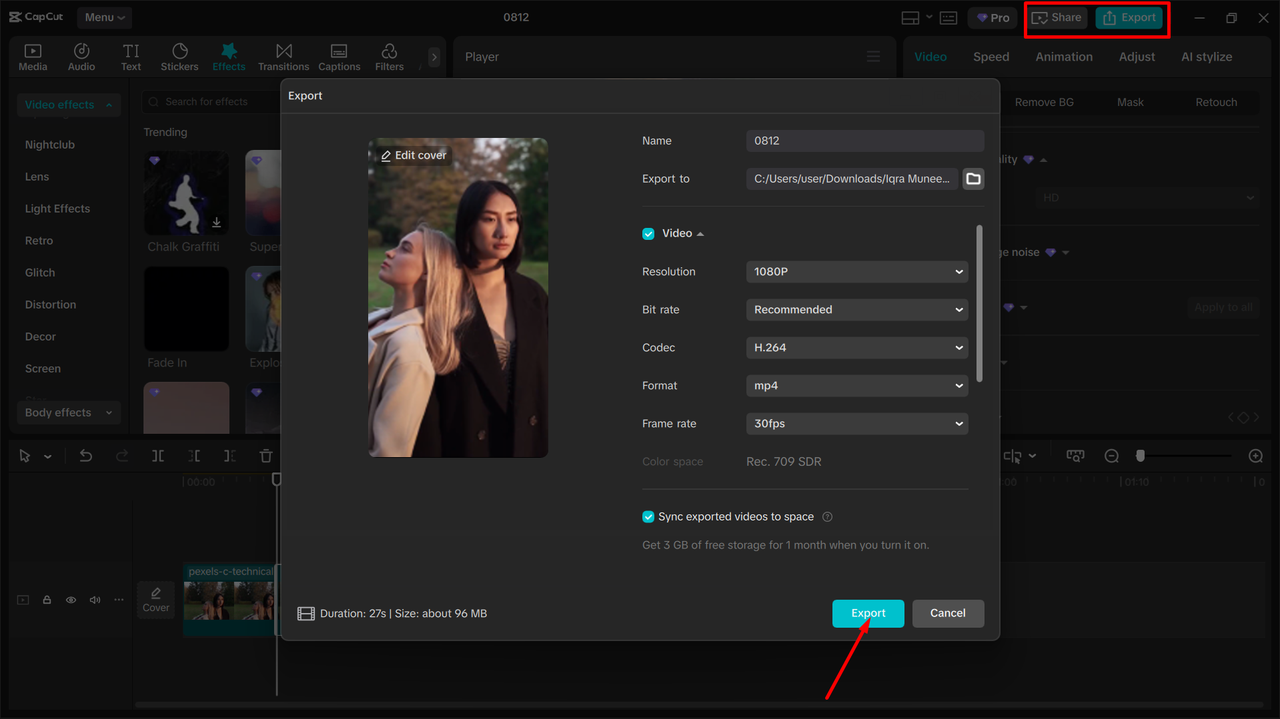Open the Menu dropdown
This screenshot has width=1280, height=719.
click(x=104, y=17)
